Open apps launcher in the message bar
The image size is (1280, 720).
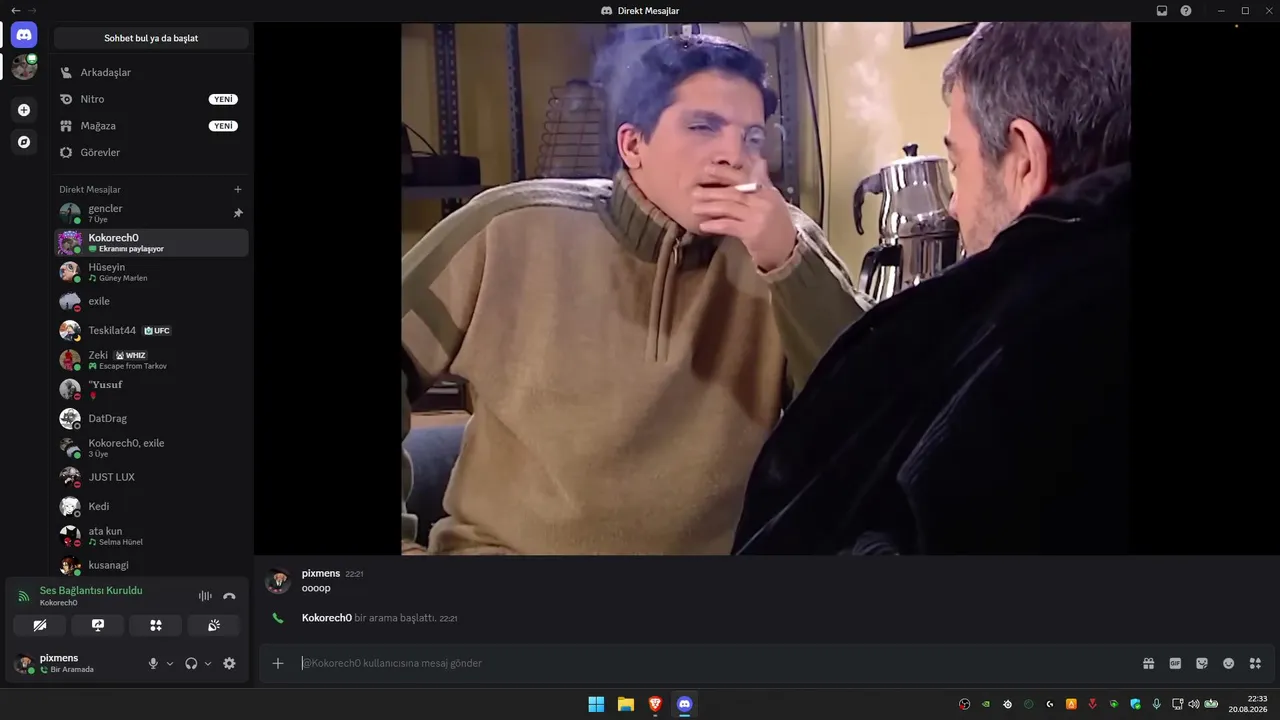click(x=1256, y=663)
